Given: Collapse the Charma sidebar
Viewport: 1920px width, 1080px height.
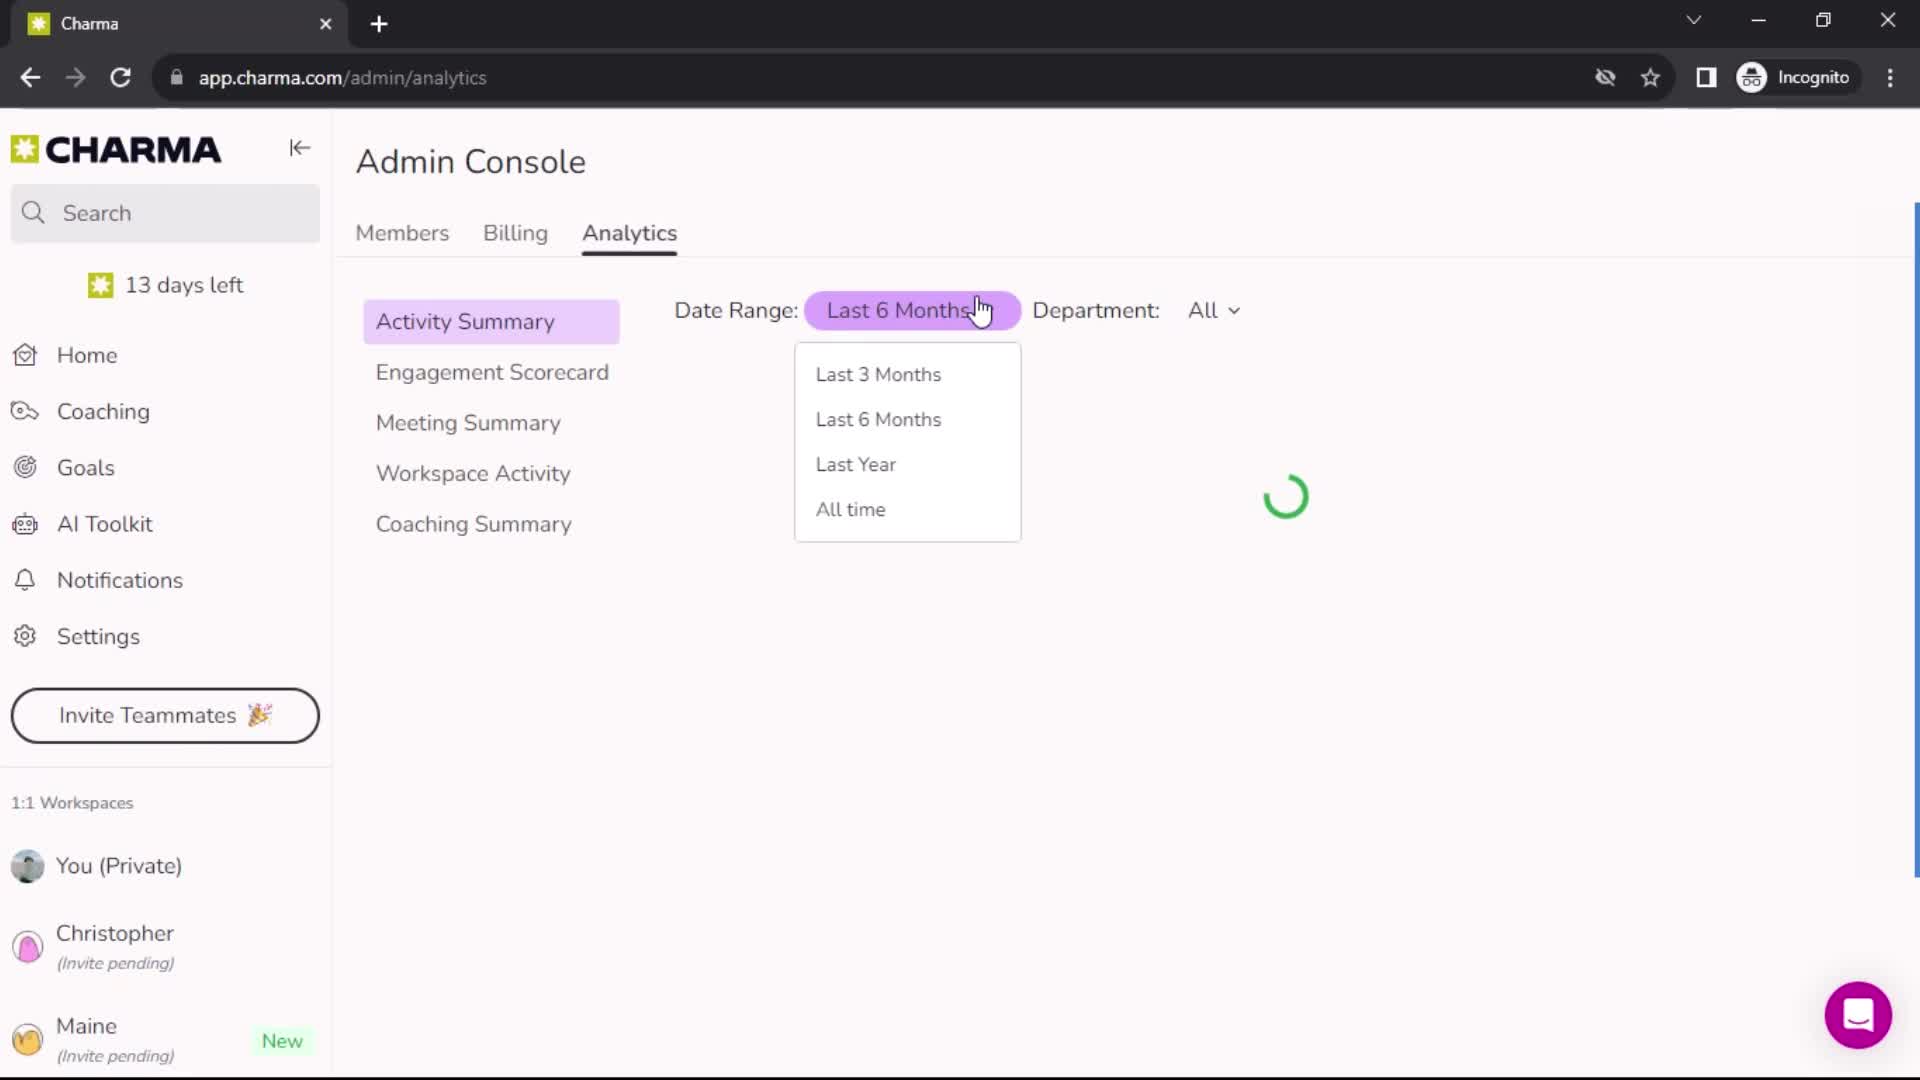Looking at the screenshot, I should click(x=299, y=148).
